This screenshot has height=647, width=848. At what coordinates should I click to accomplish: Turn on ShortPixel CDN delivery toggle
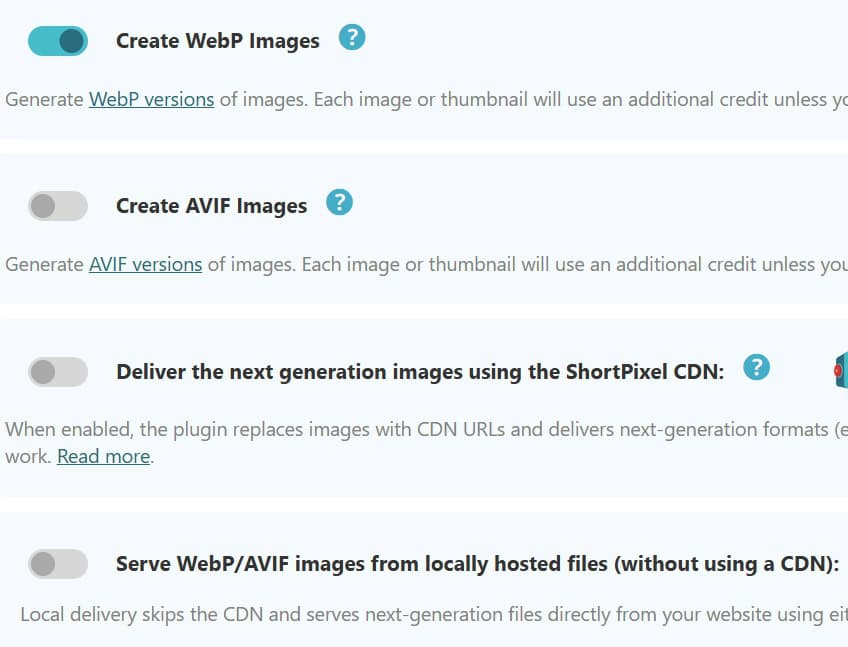pyautogui.click(x=58, y=372)
